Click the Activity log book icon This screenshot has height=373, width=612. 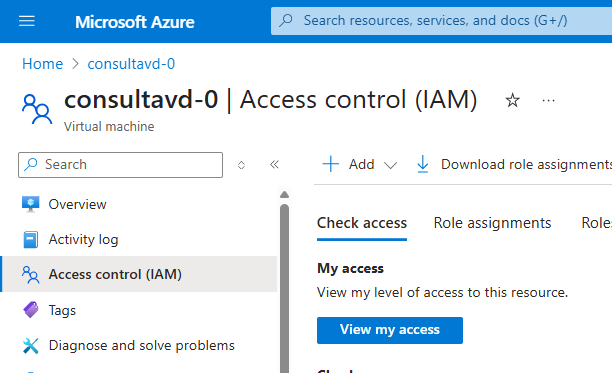[30, 239]
